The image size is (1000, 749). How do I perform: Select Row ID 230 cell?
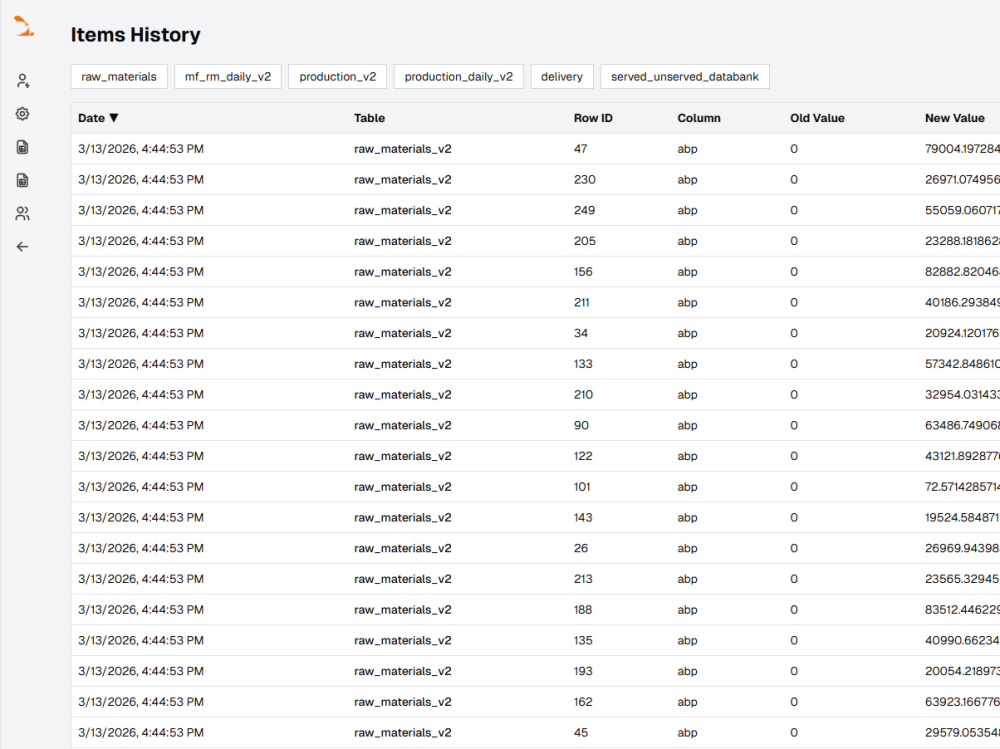coord(584,179)
